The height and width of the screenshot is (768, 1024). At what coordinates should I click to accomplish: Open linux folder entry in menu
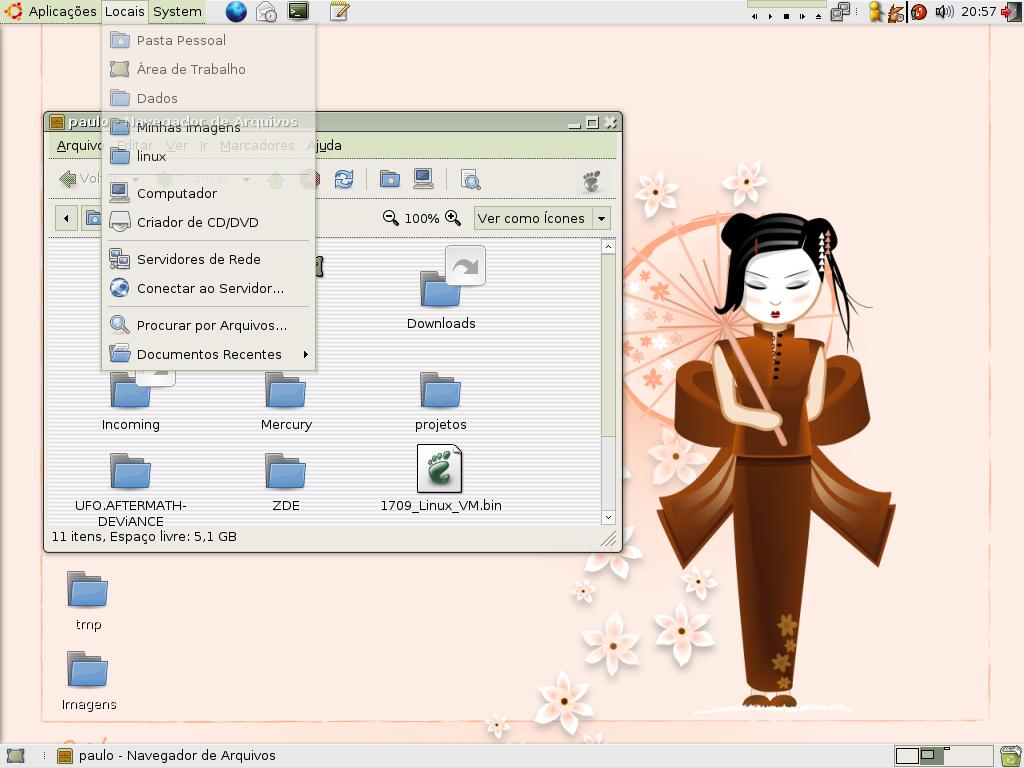(209, 156)
